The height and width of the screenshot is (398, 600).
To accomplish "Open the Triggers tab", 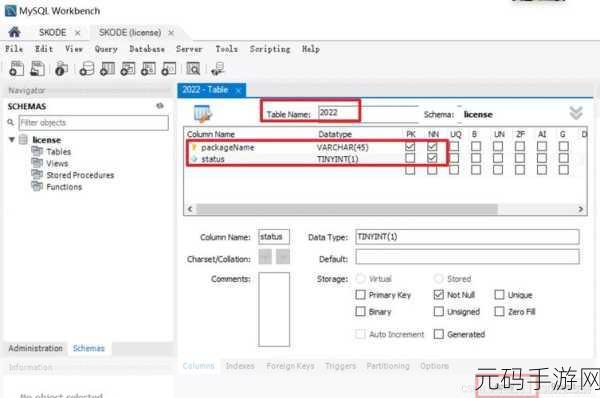I will pyautogui.click(x=341, y=366).
